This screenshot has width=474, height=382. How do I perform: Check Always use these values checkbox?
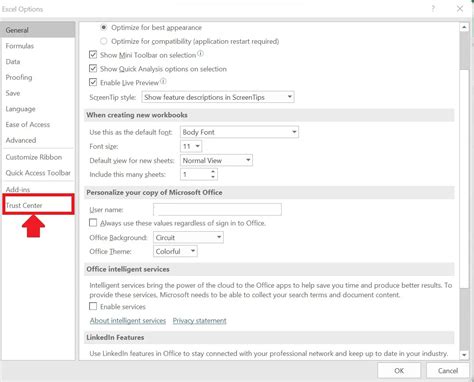click(x=93, y=223)
